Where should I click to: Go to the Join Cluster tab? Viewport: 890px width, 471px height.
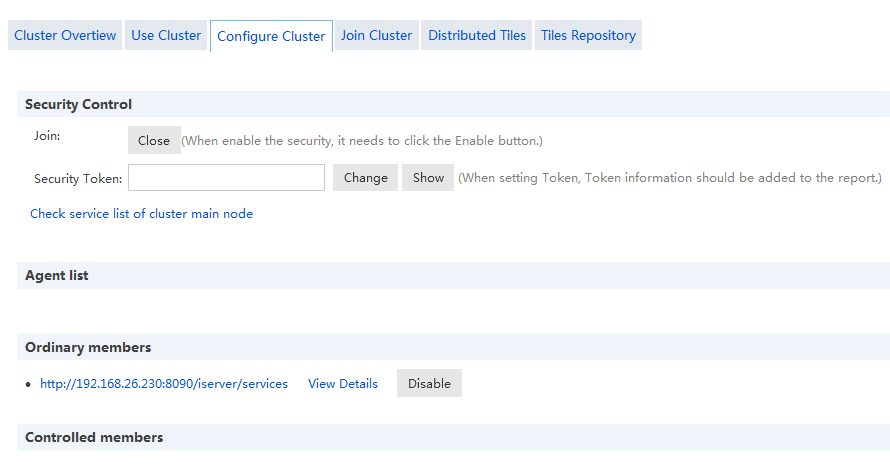tap(376, 35)
